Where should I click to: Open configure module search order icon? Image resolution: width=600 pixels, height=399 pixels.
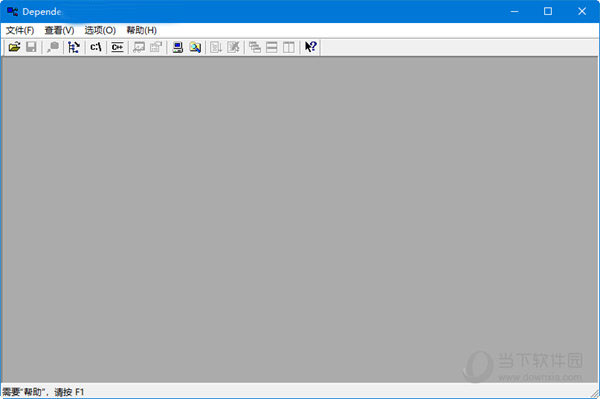(x=195, y=47)
